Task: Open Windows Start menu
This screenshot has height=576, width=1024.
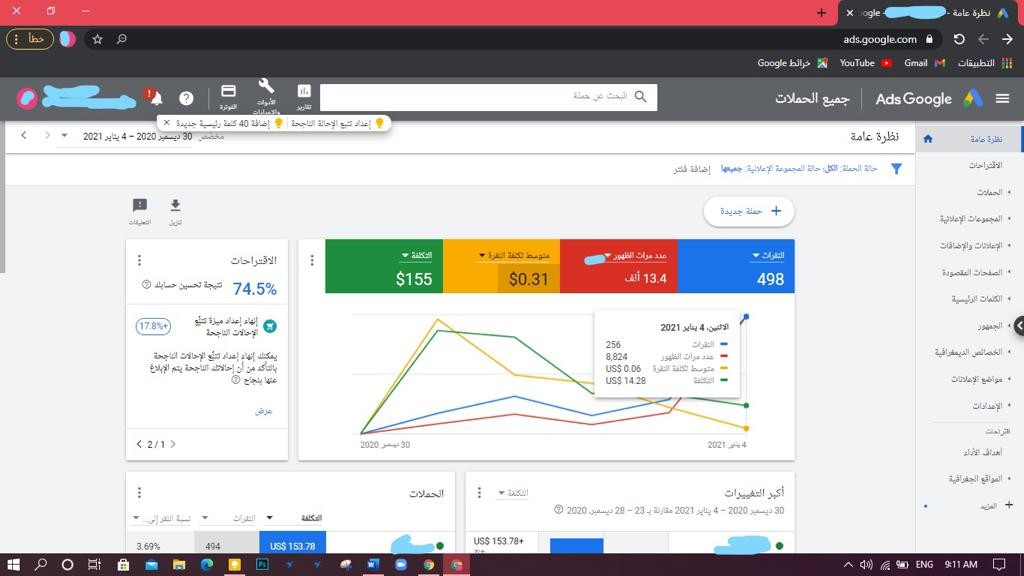Action: pos(13,564)
